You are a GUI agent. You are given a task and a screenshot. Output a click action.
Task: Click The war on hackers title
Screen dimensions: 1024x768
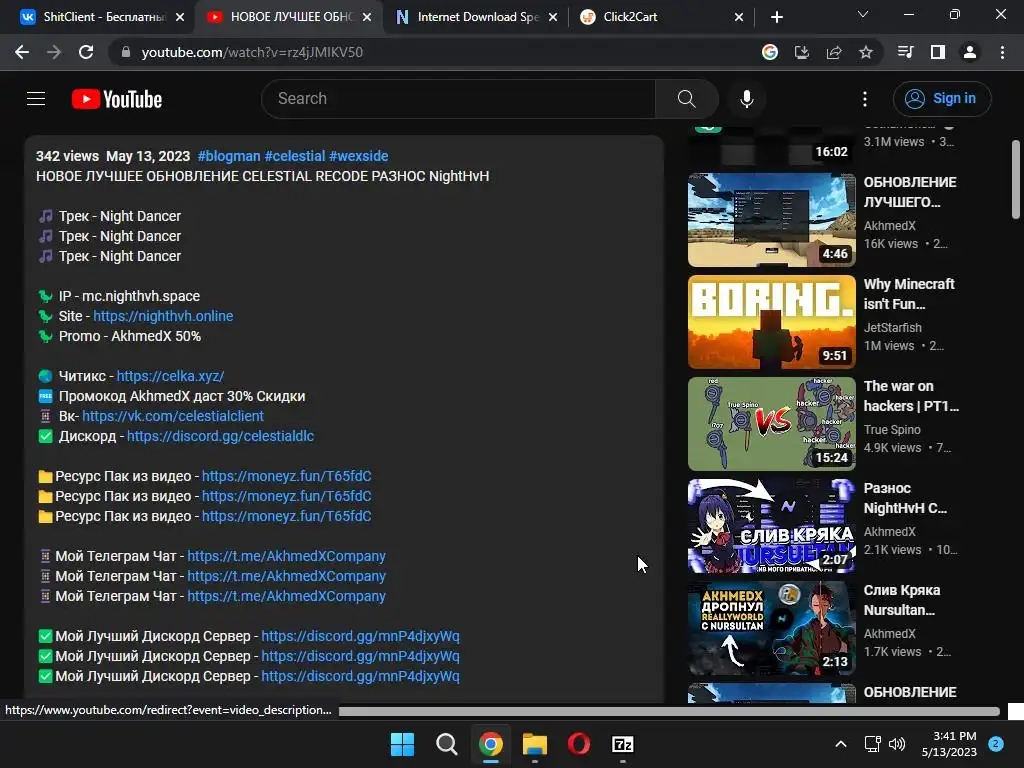pos(911,396)
